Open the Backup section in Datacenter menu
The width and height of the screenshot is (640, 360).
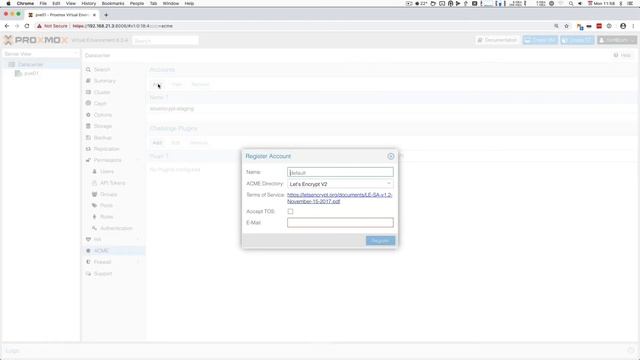(102, 138)
